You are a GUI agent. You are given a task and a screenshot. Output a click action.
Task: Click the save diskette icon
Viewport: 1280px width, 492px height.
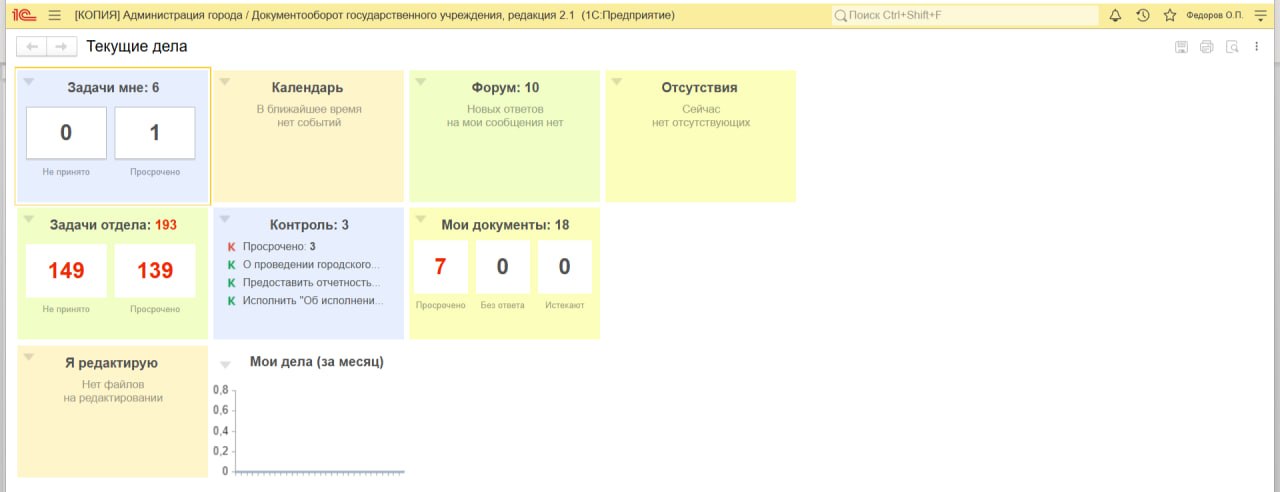[x=1181, y=47]
